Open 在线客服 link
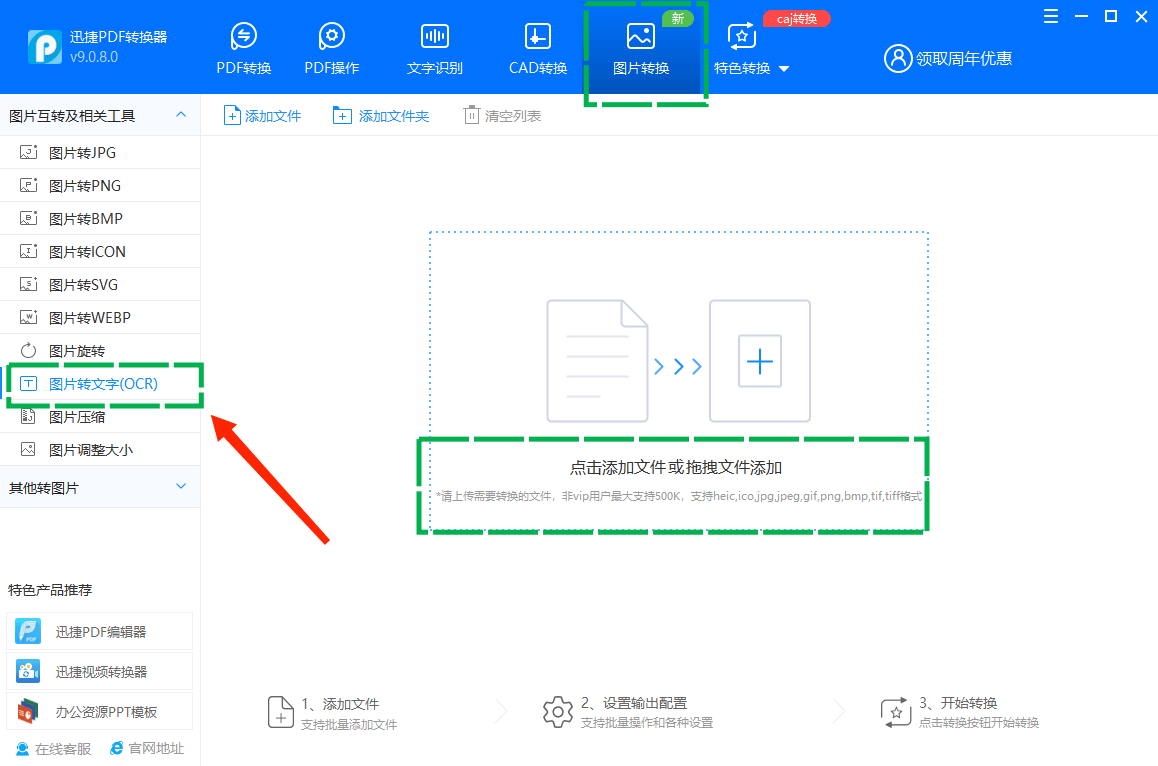Screen dimensions: 1158x766 pyautogui.click(x=54, y=749)
